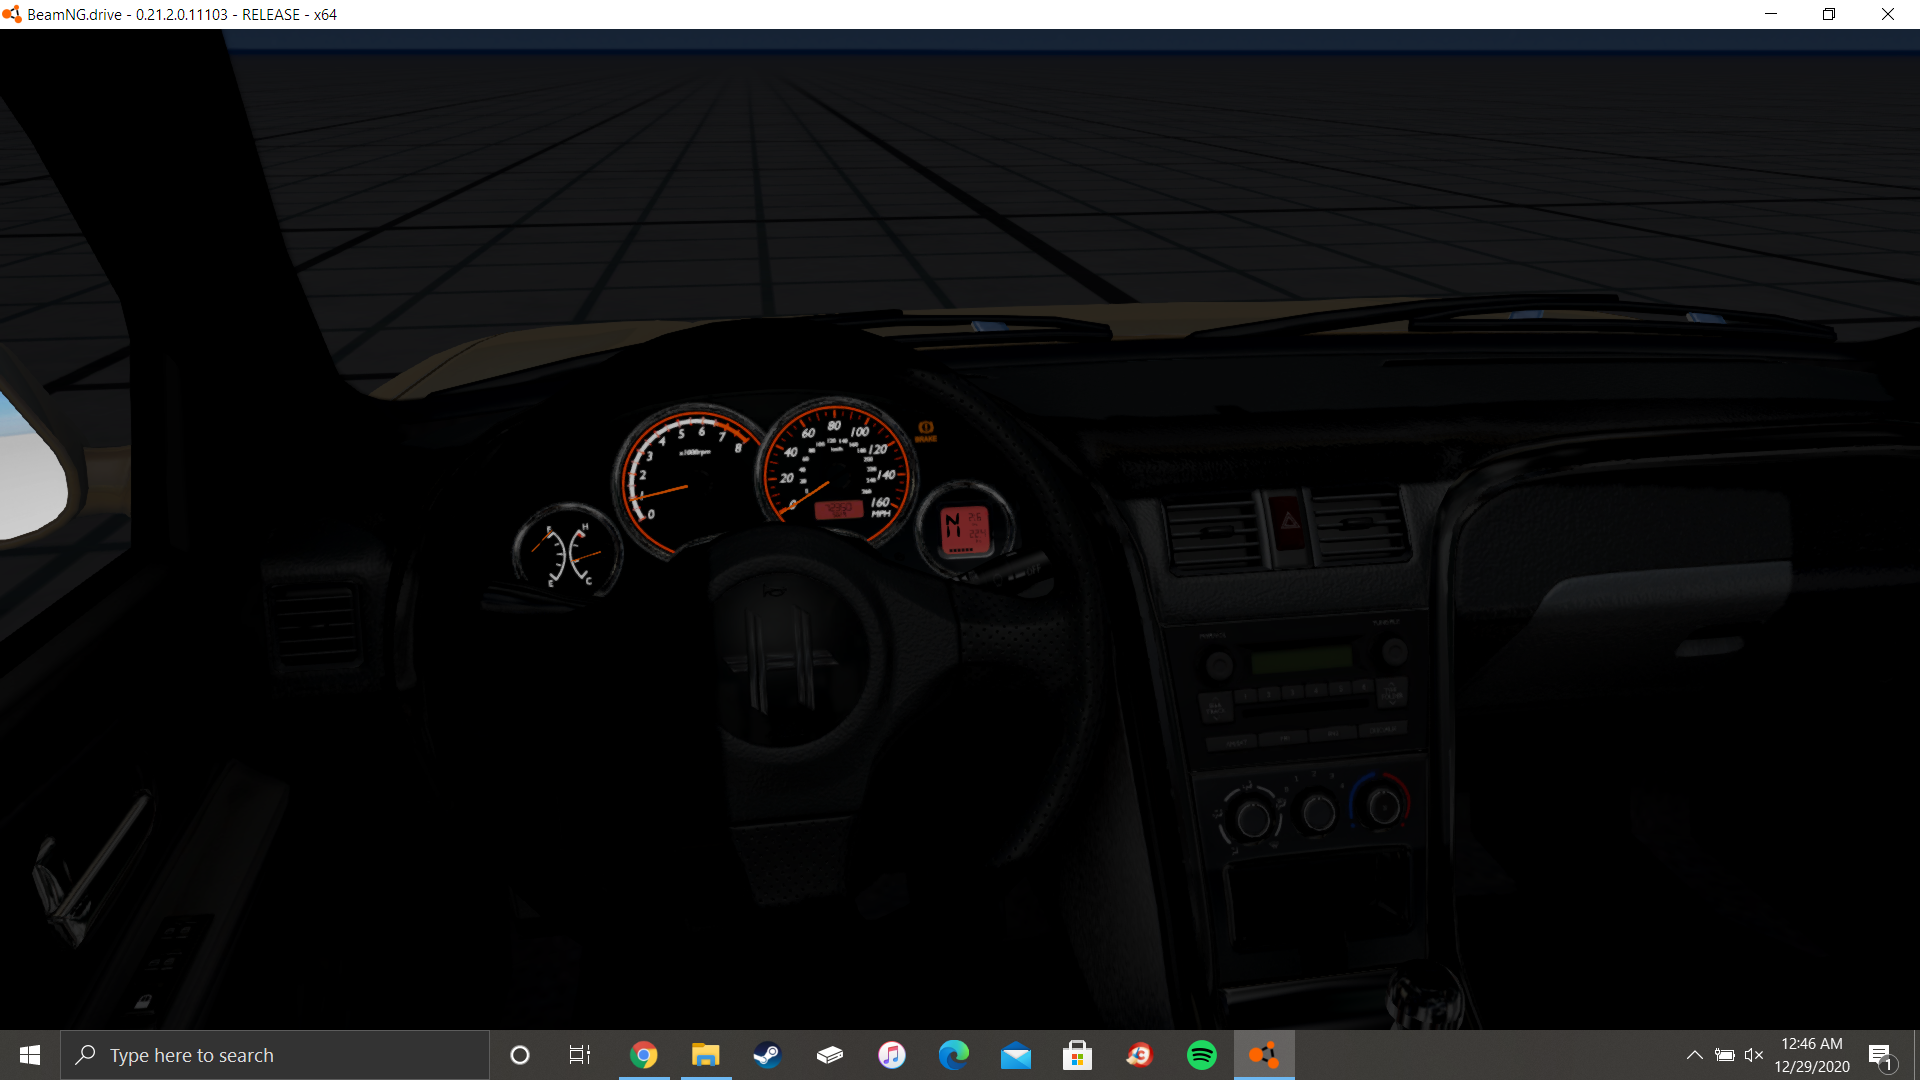The height and width of the screenshot is (1080, 1920).
Task: Click the orange brake warning light
Action: 926,431
